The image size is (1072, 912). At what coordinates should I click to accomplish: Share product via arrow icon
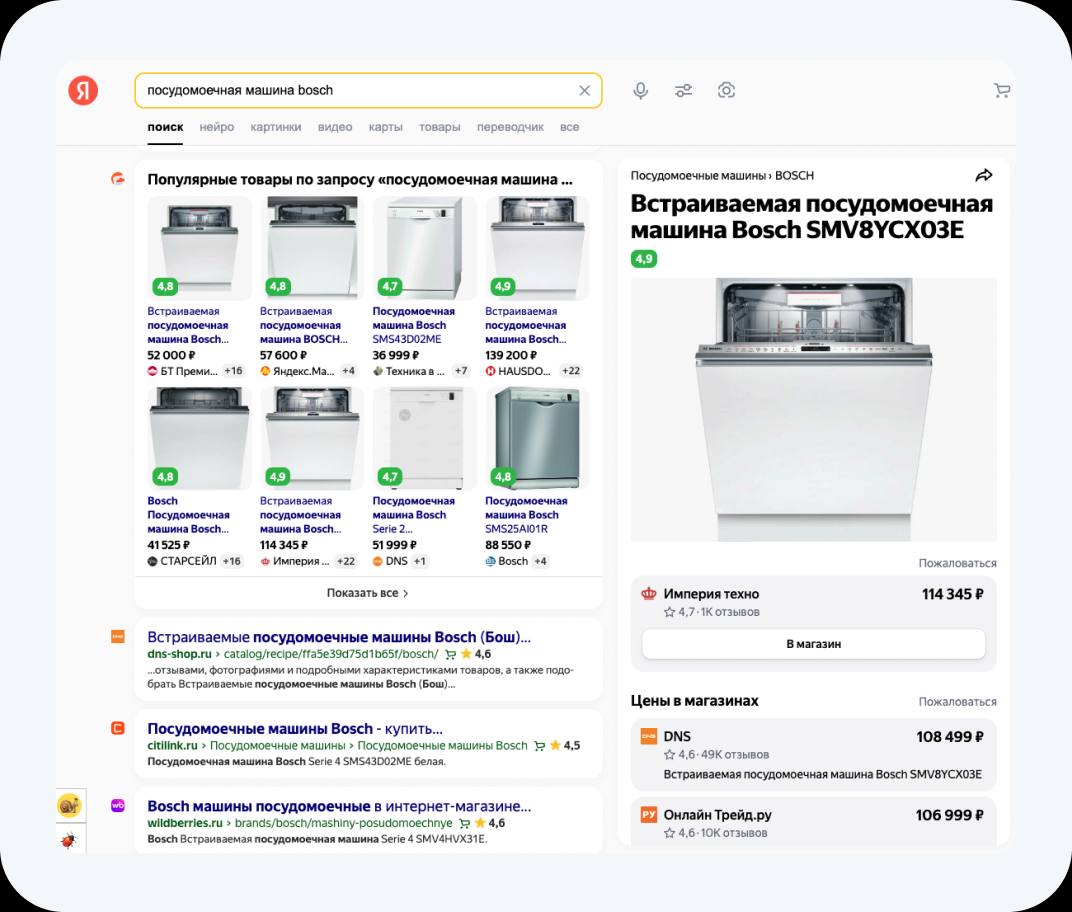(983, 176)
